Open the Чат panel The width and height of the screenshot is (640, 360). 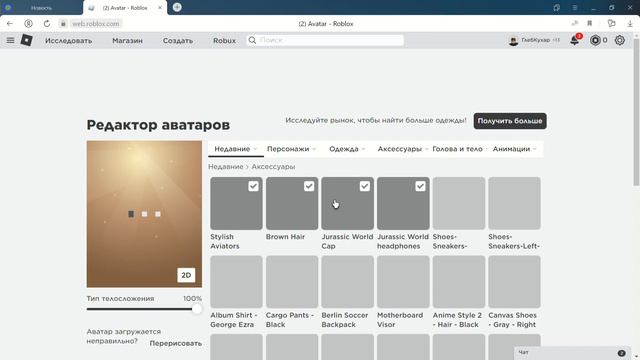571,352
